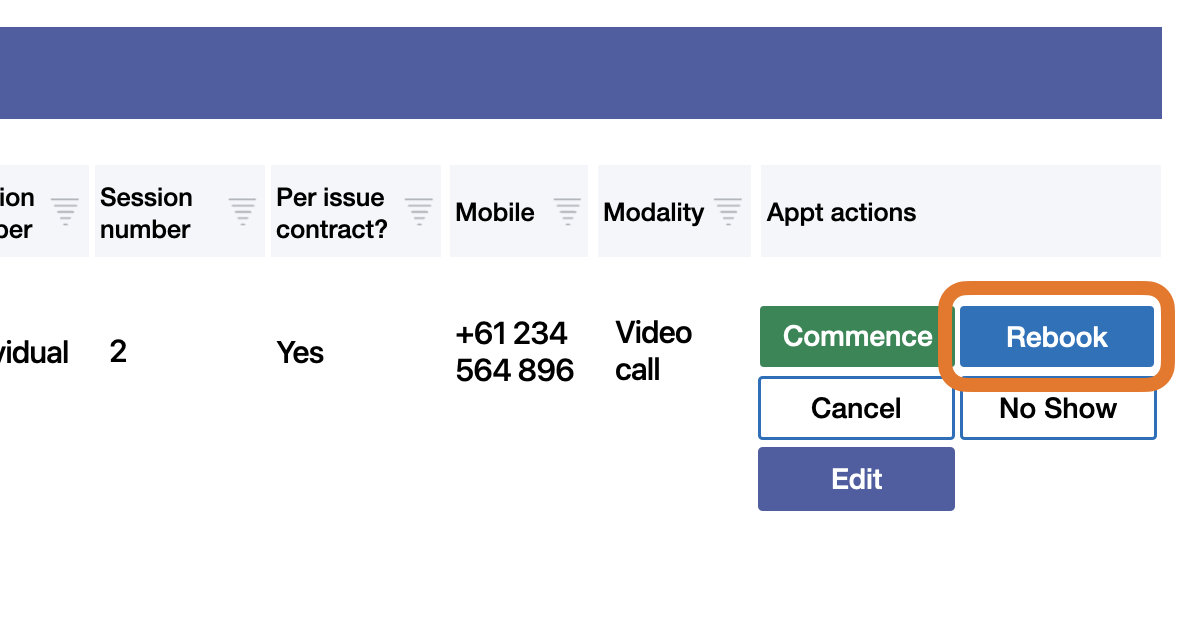
Task: Click the Per issue contract? header text
Action: click(x=331, y=213)
